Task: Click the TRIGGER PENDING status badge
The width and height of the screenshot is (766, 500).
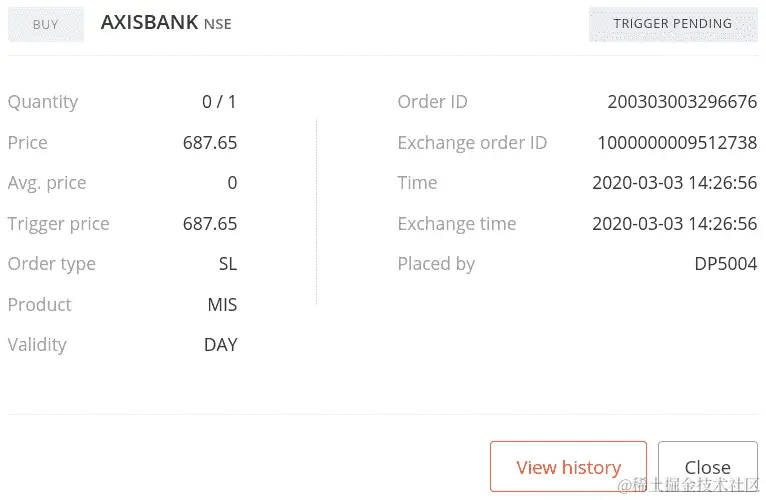Action: tap(672, 24)
